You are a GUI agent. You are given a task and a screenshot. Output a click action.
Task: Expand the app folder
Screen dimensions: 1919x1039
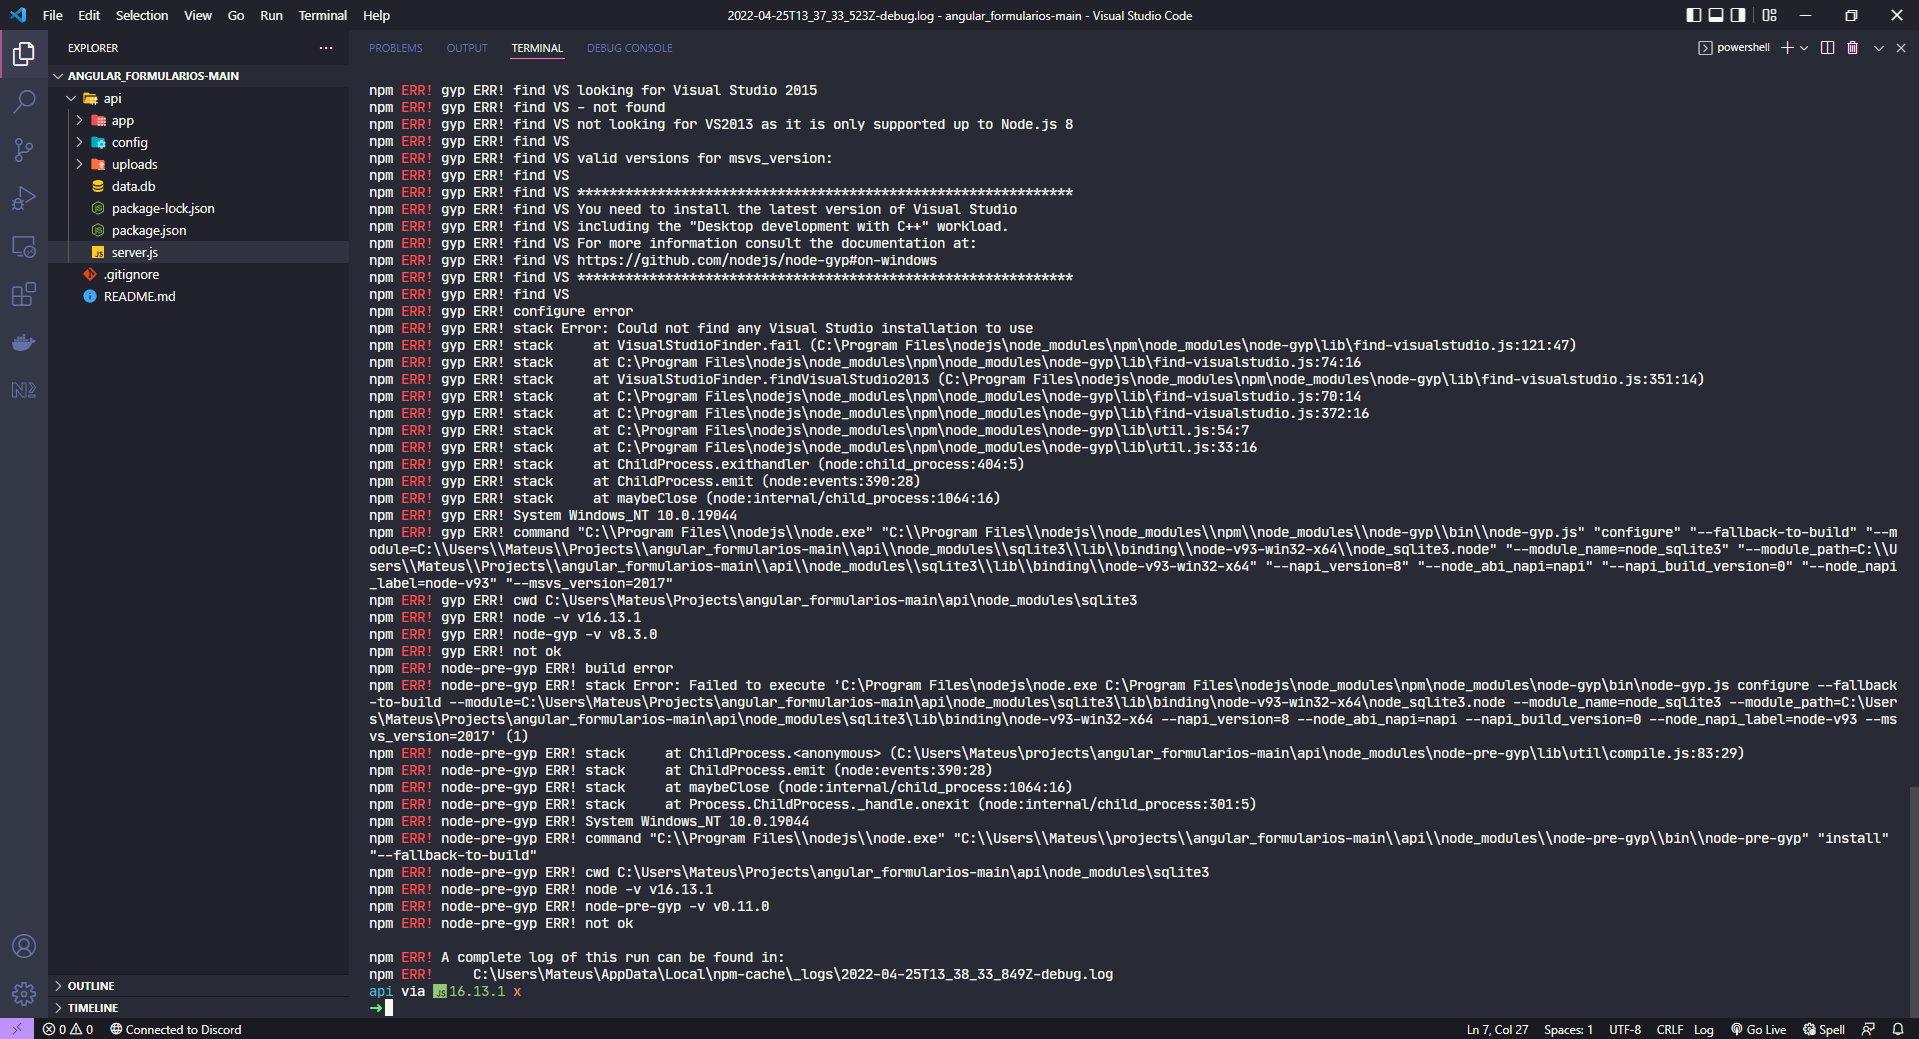pyautogui.click(x=122, y=120)
